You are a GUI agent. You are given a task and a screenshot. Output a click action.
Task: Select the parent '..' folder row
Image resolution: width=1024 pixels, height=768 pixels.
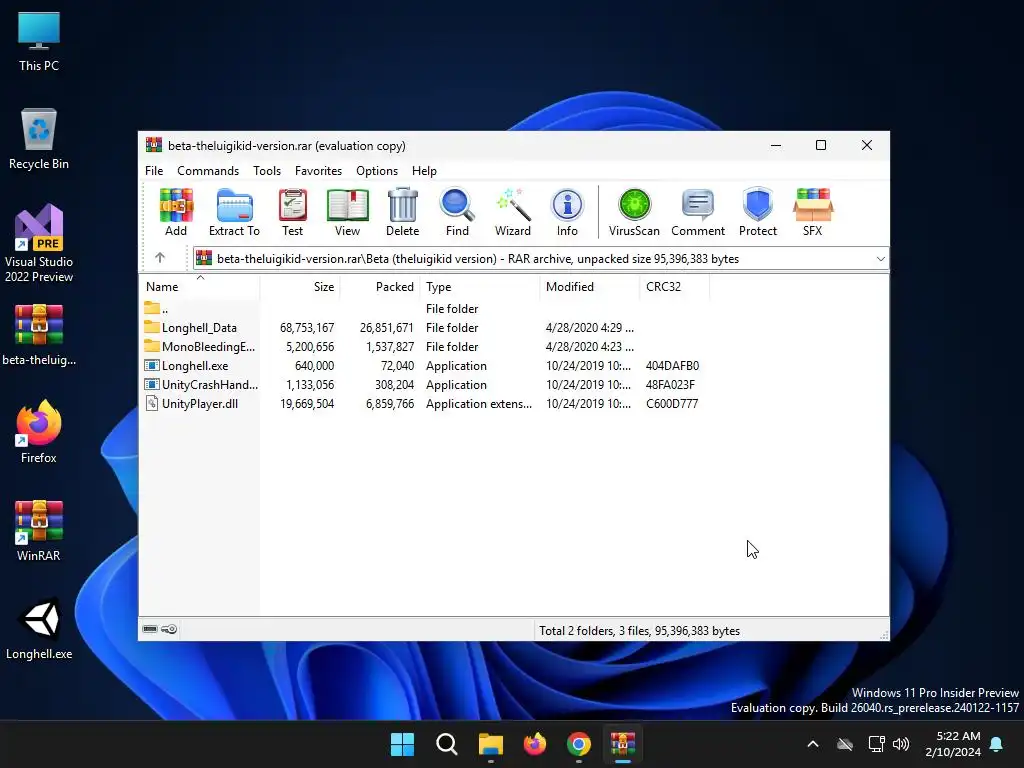pos(424,308)
